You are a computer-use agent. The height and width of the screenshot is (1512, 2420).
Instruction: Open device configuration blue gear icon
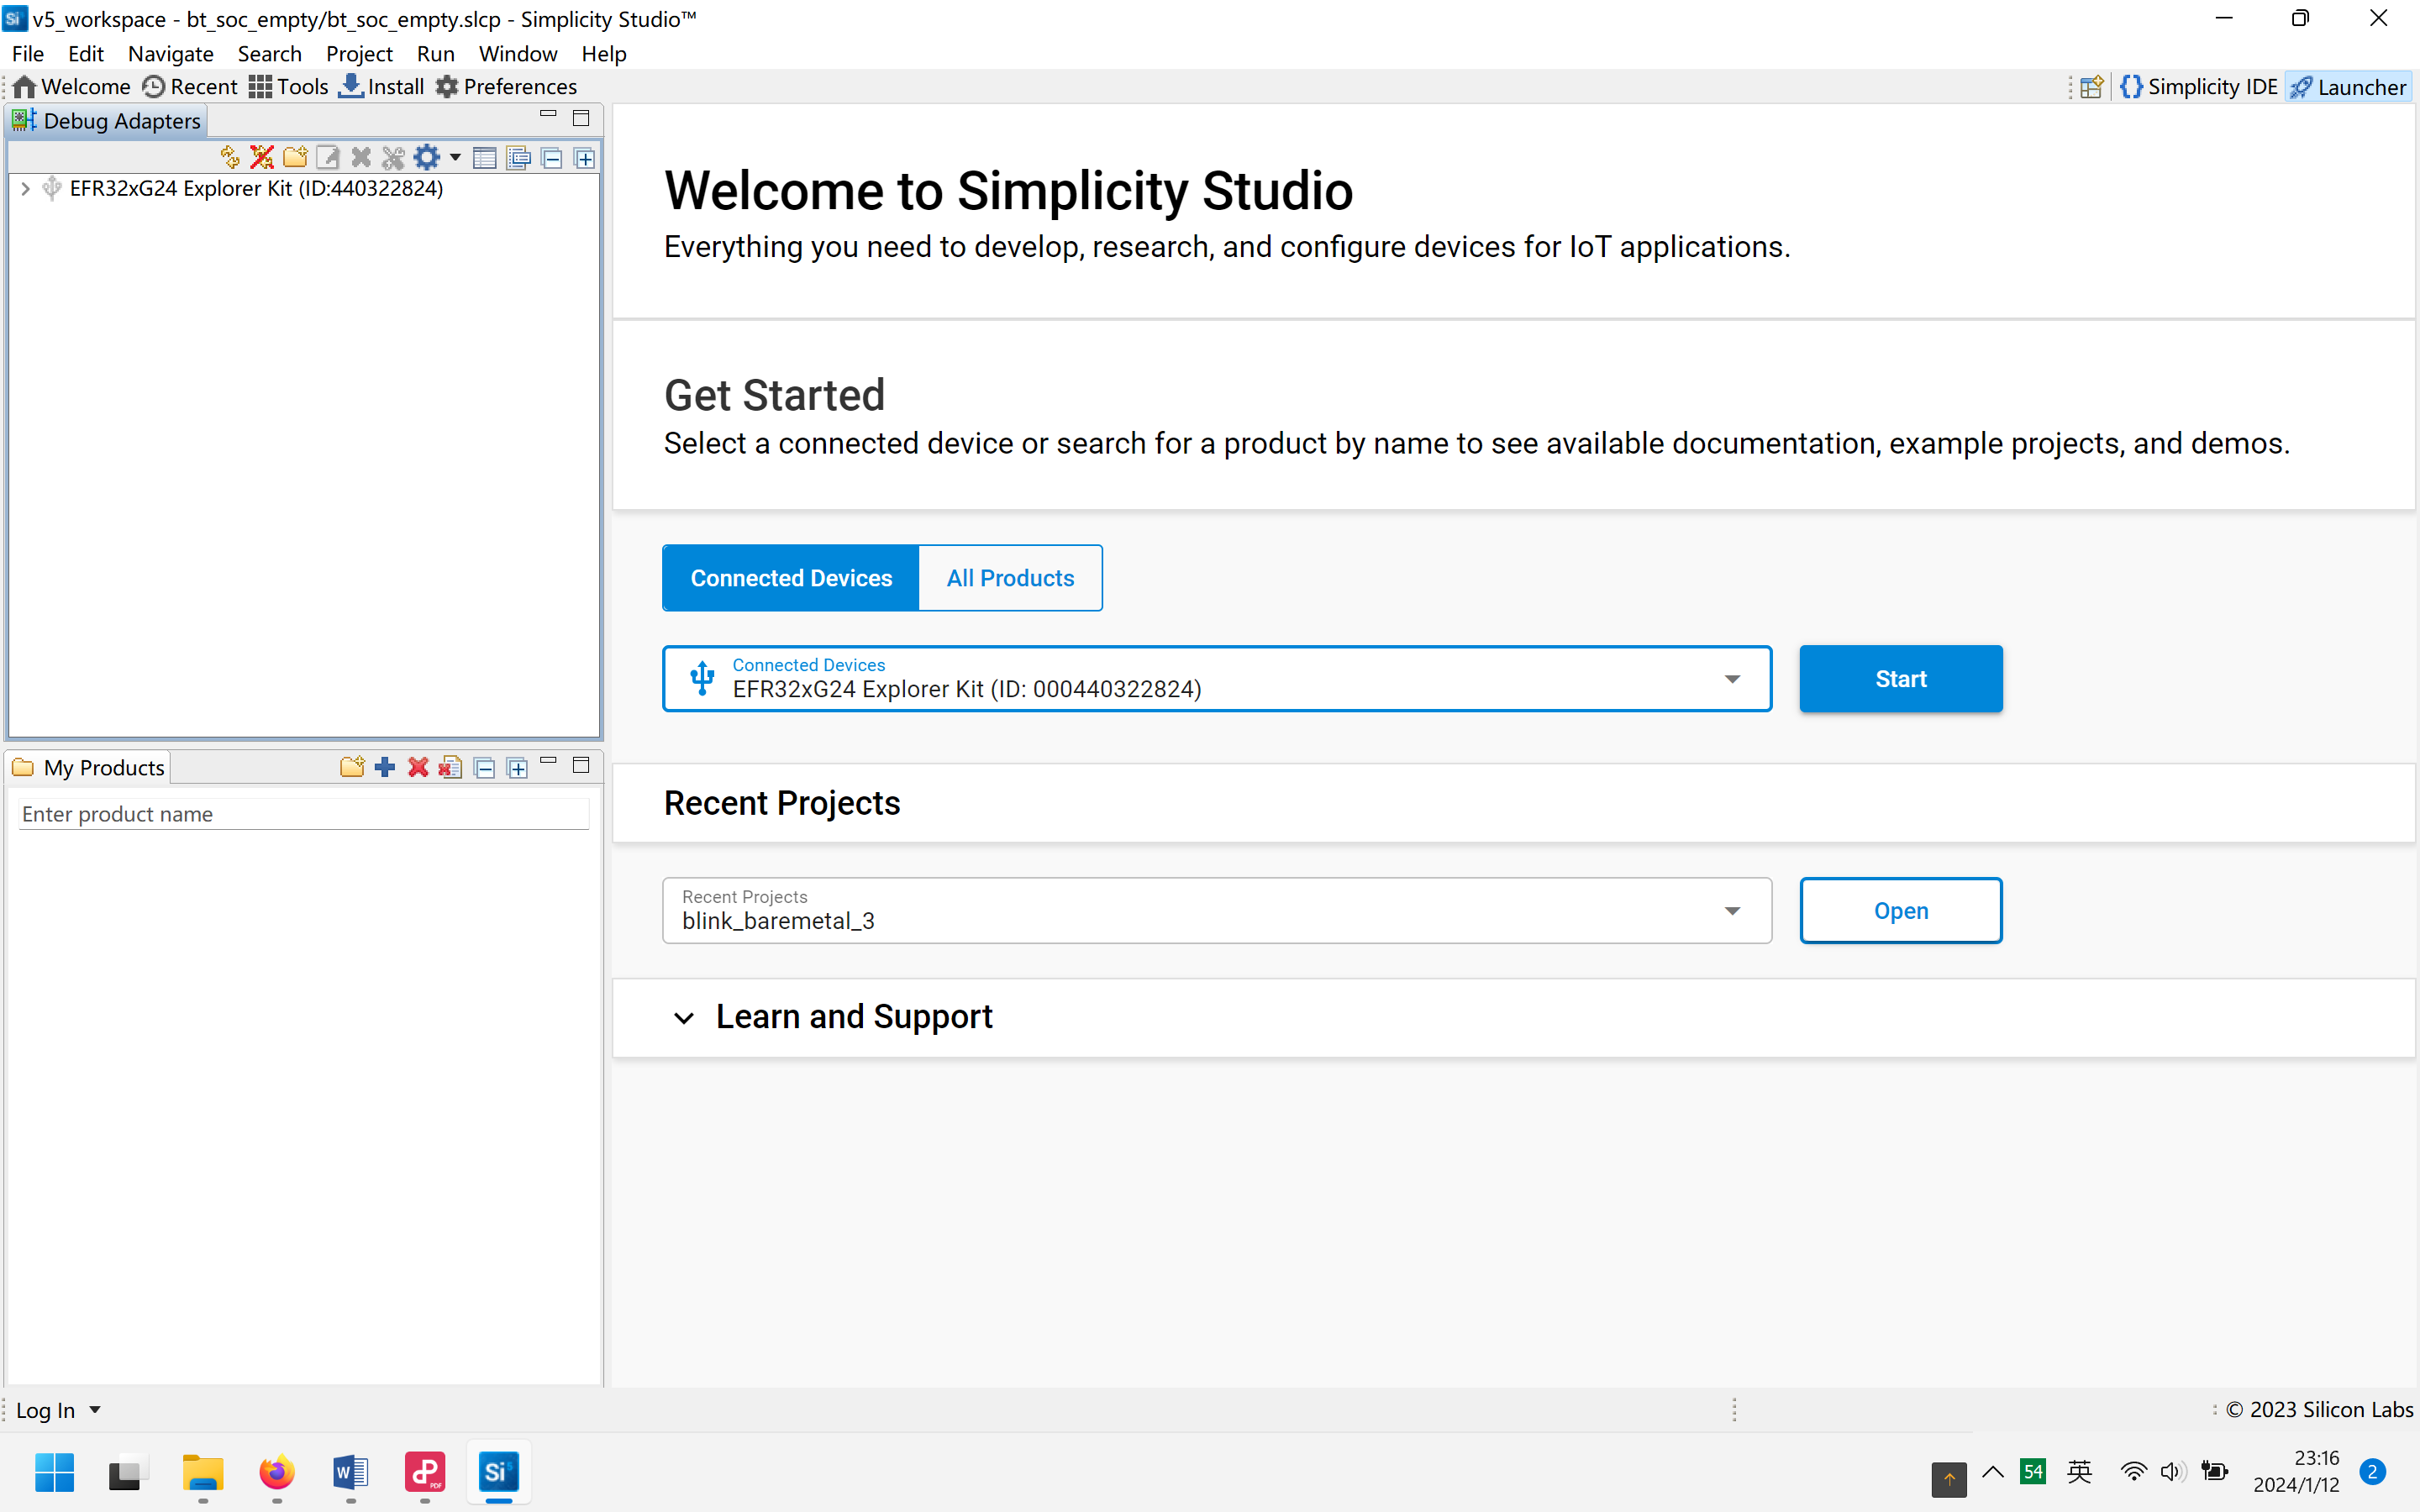click(427, 157)
